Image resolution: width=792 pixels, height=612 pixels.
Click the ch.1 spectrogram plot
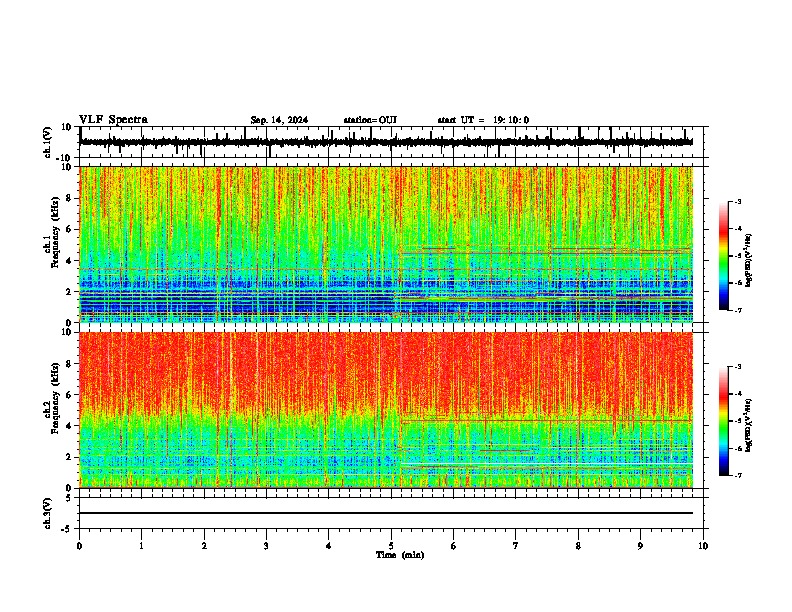tap(386, 244)
